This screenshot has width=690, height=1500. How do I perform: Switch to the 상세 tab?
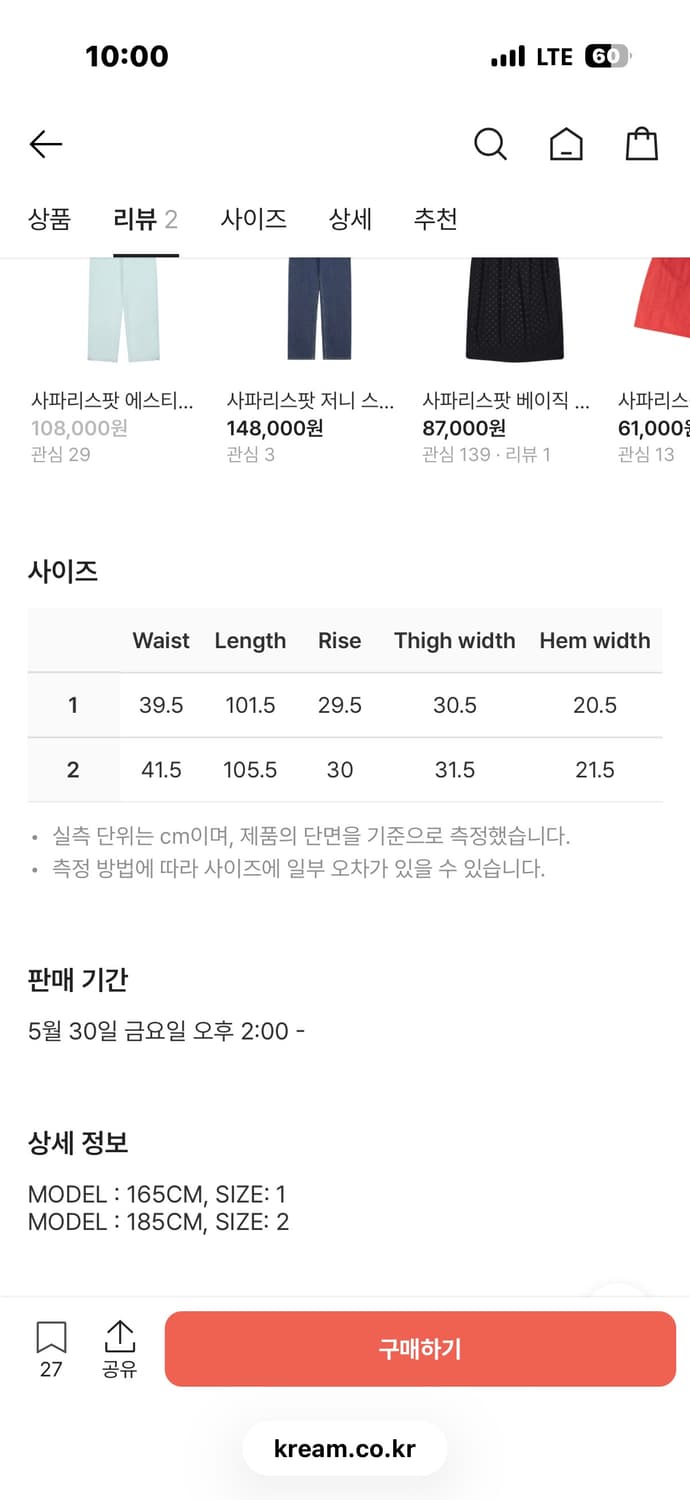pos(349,219)
